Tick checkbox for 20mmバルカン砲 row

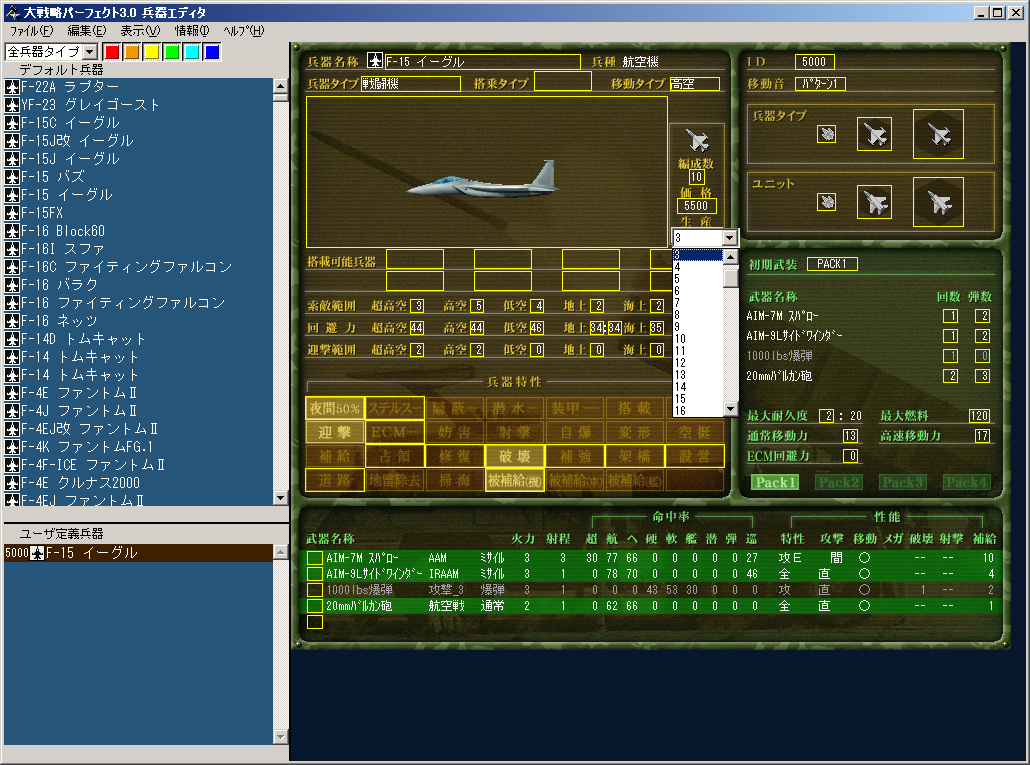[x=315, y=605]
